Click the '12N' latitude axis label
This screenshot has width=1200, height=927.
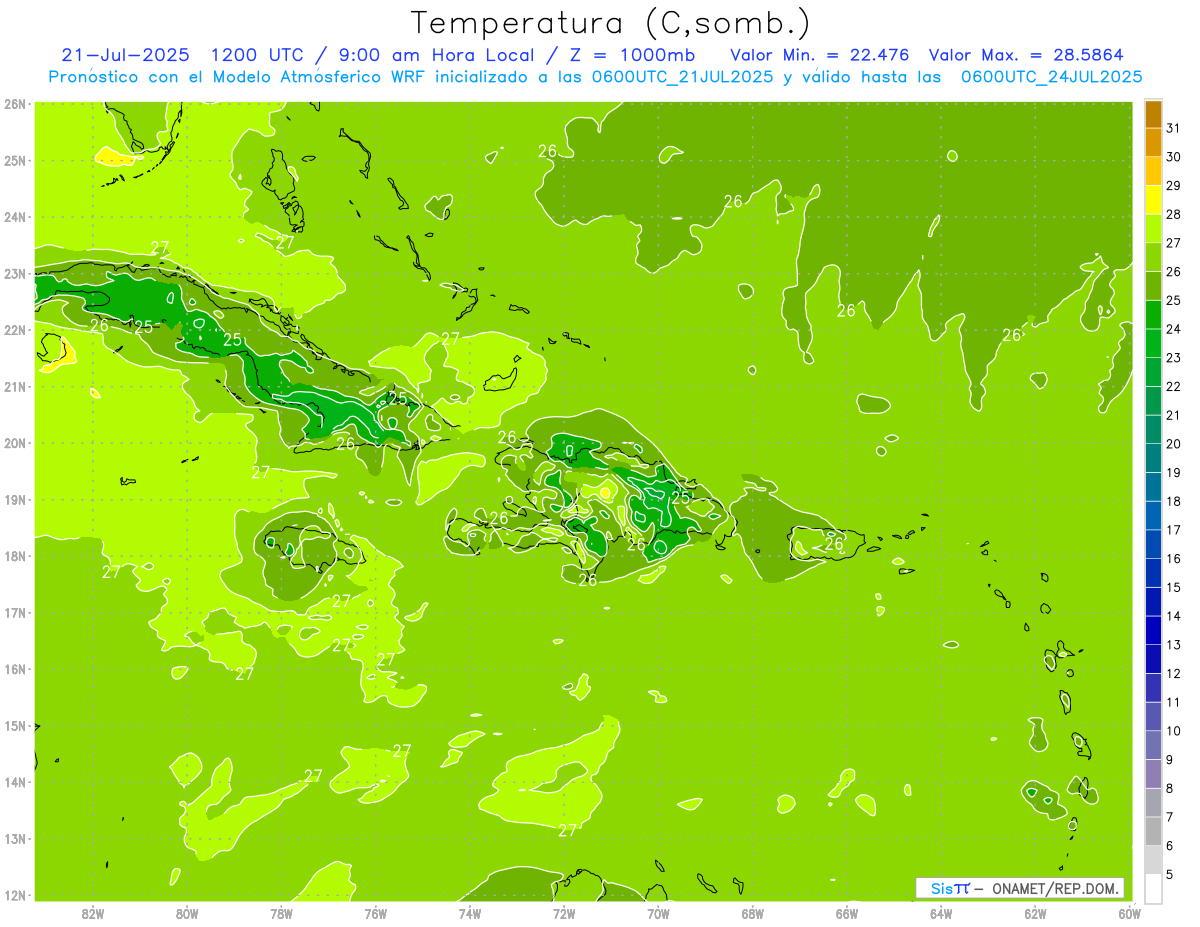[15, 895]
